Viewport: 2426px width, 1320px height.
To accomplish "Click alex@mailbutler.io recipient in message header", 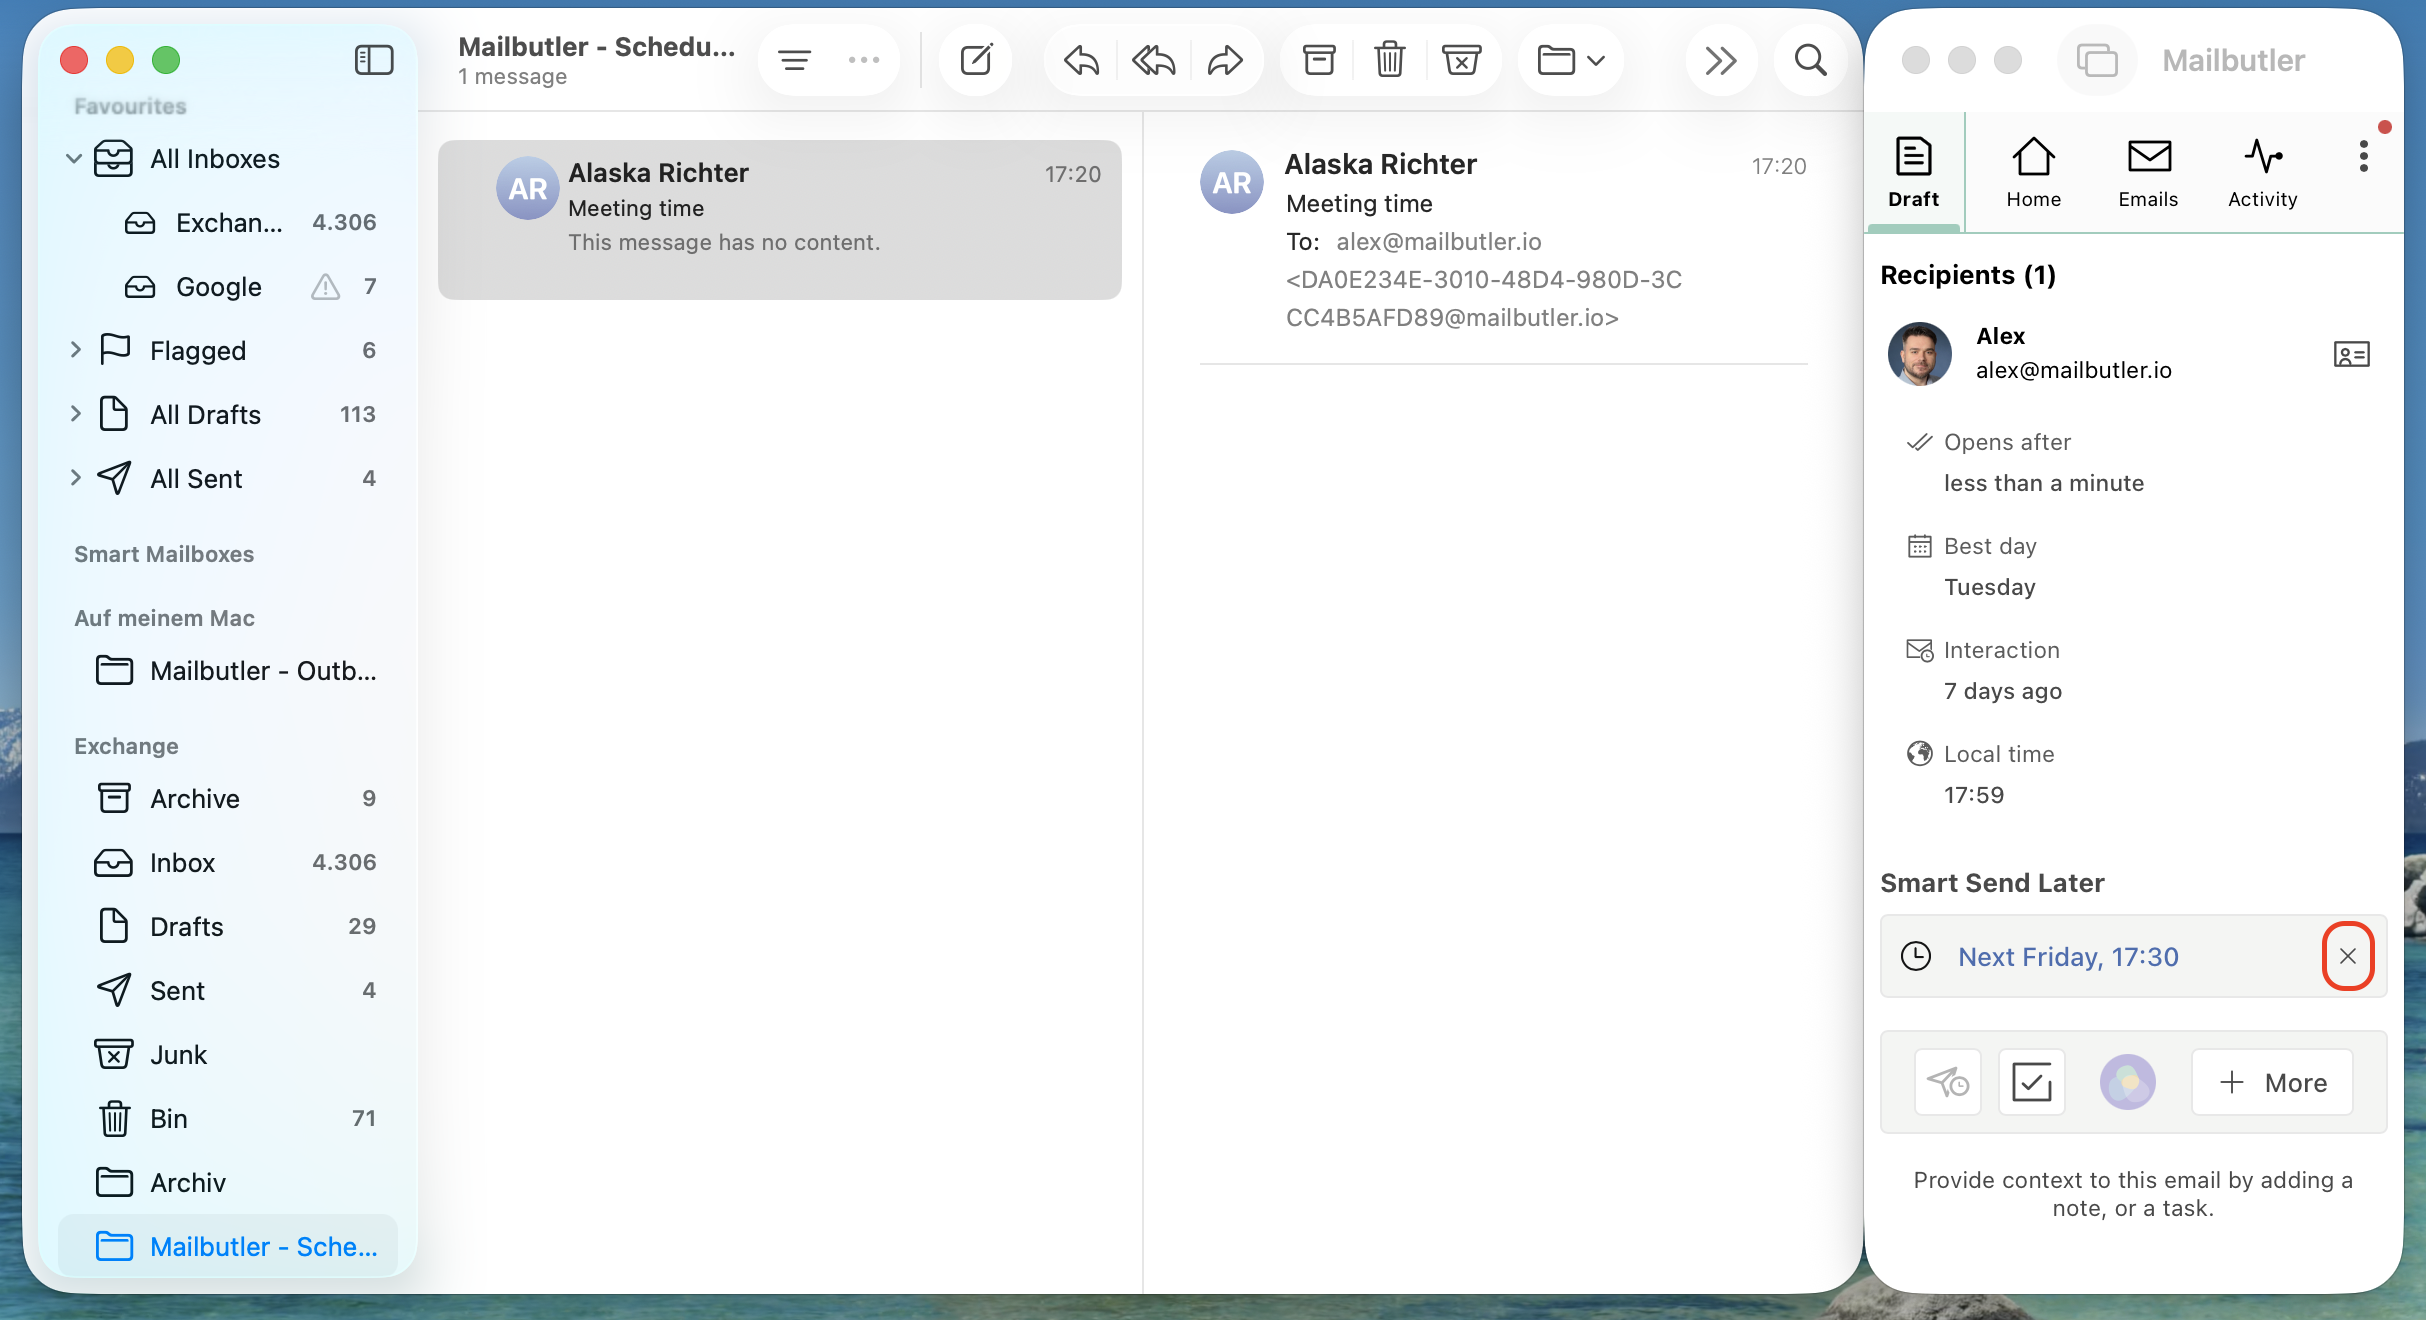I will (1438, 242).
